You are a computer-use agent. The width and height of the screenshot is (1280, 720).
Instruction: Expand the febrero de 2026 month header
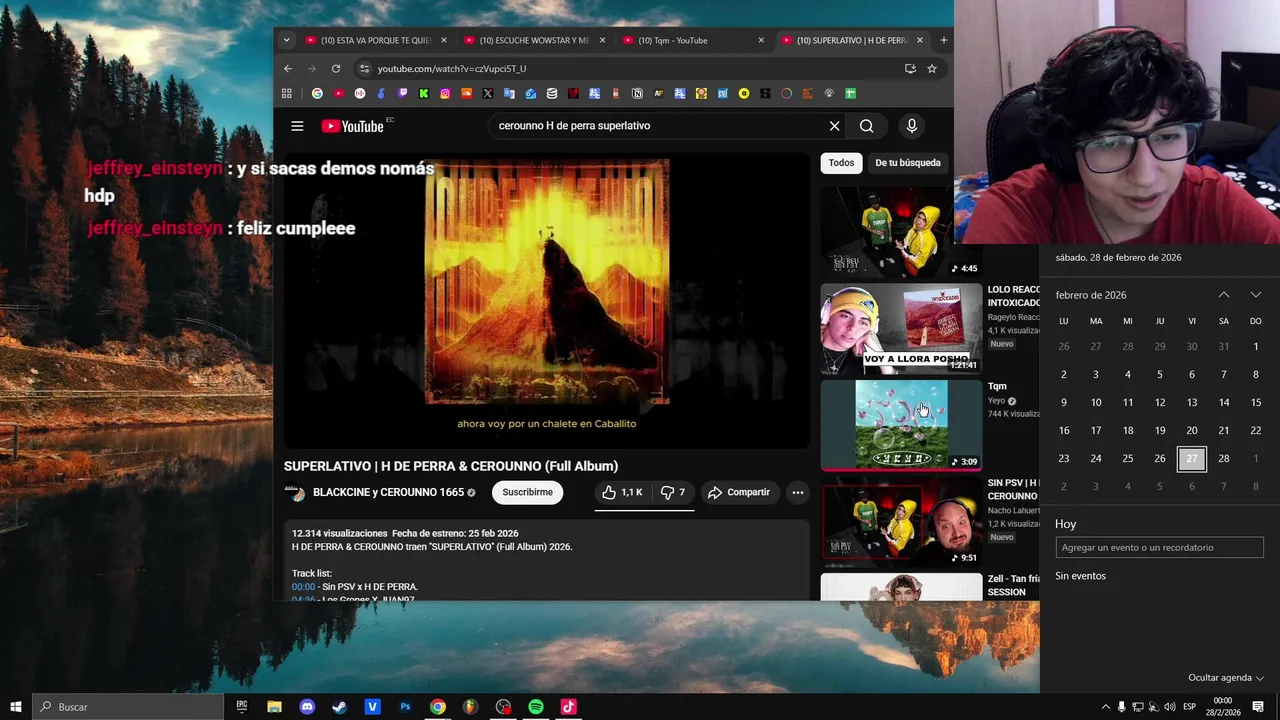coord(1091,295)
